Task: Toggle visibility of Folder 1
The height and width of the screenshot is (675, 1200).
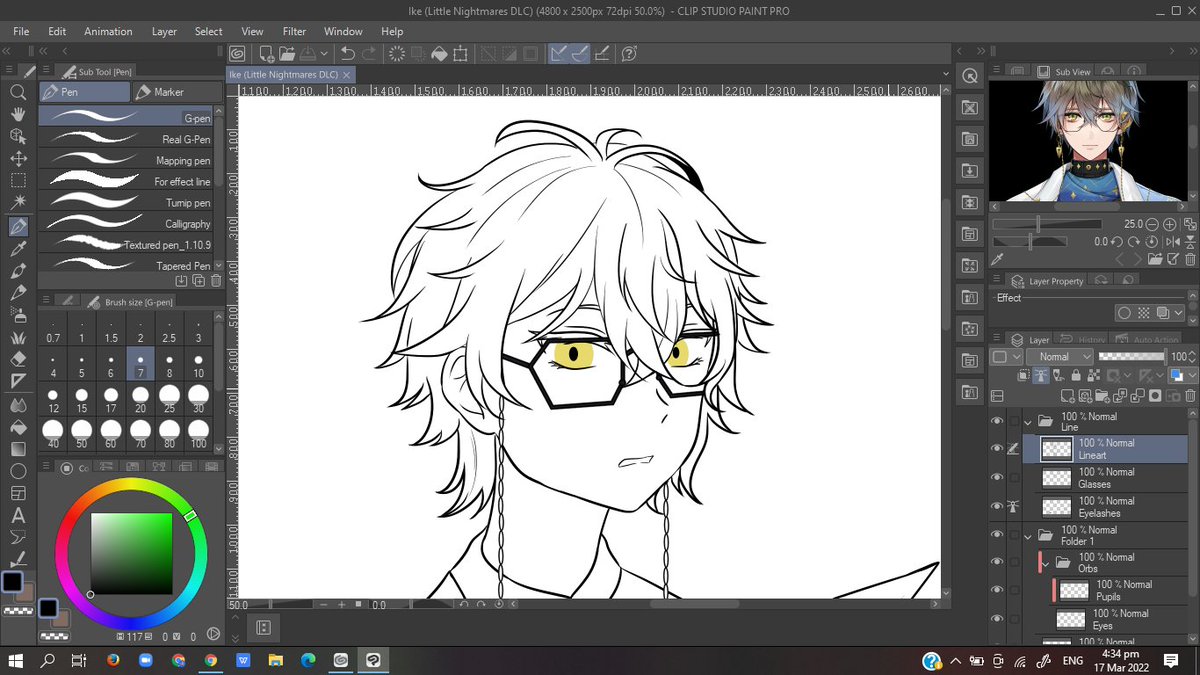Action: [997, 535]
